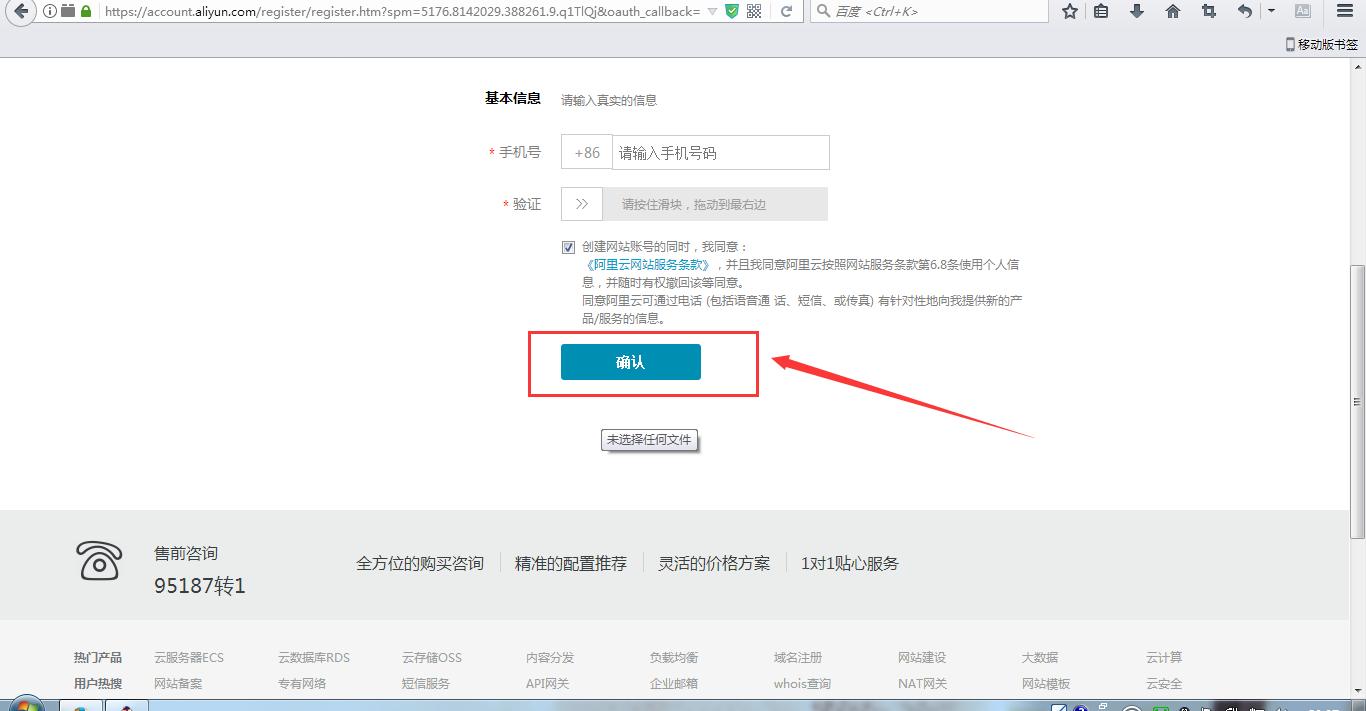
Task: Open the green security shield in address bar
Action: pos(731,11)
